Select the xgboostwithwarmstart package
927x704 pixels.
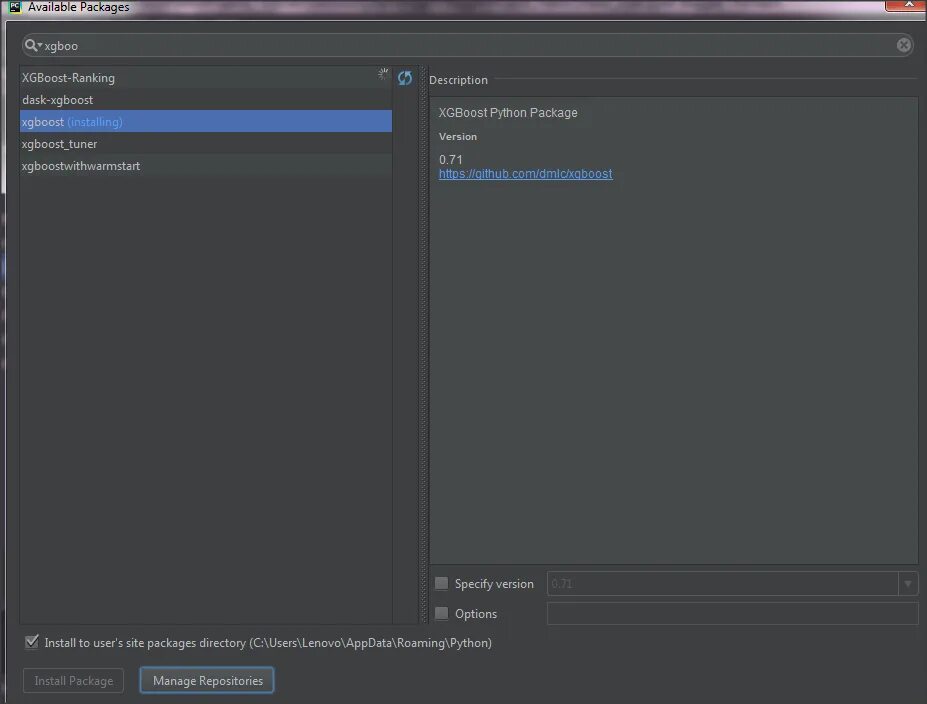pos(206,166)
